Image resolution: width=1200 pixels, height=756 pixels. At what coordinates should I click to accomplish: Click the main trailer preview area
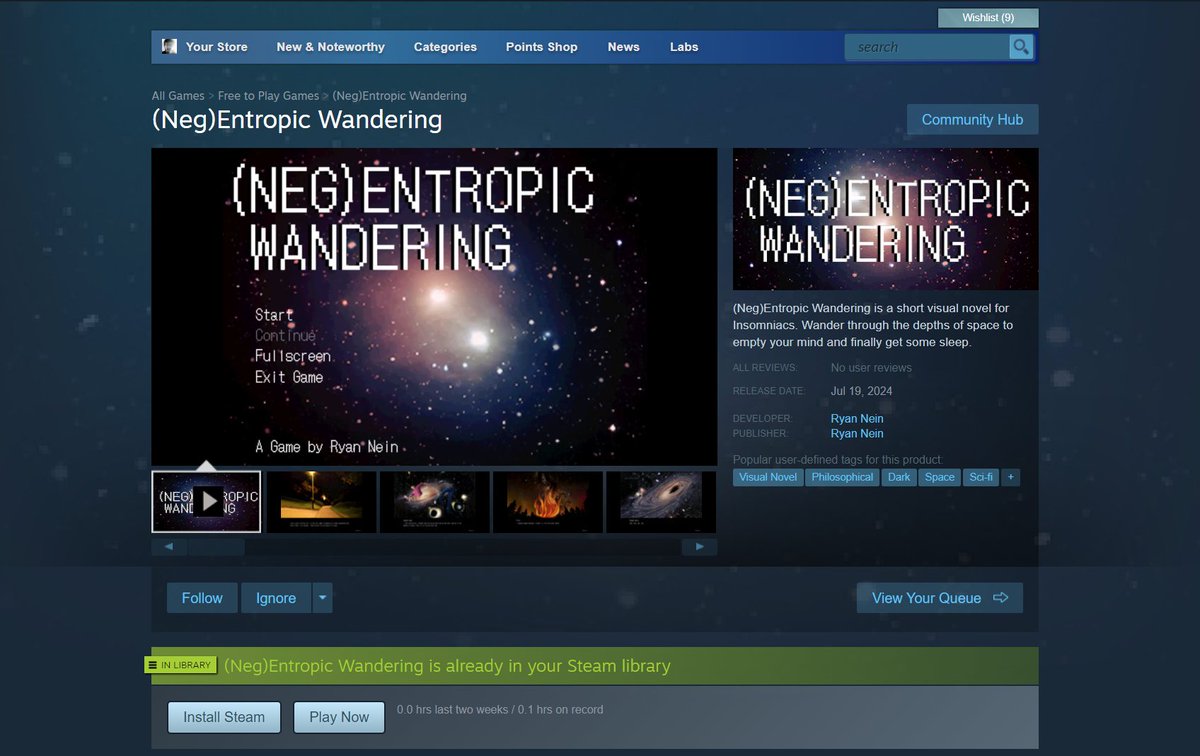[434, 307]
